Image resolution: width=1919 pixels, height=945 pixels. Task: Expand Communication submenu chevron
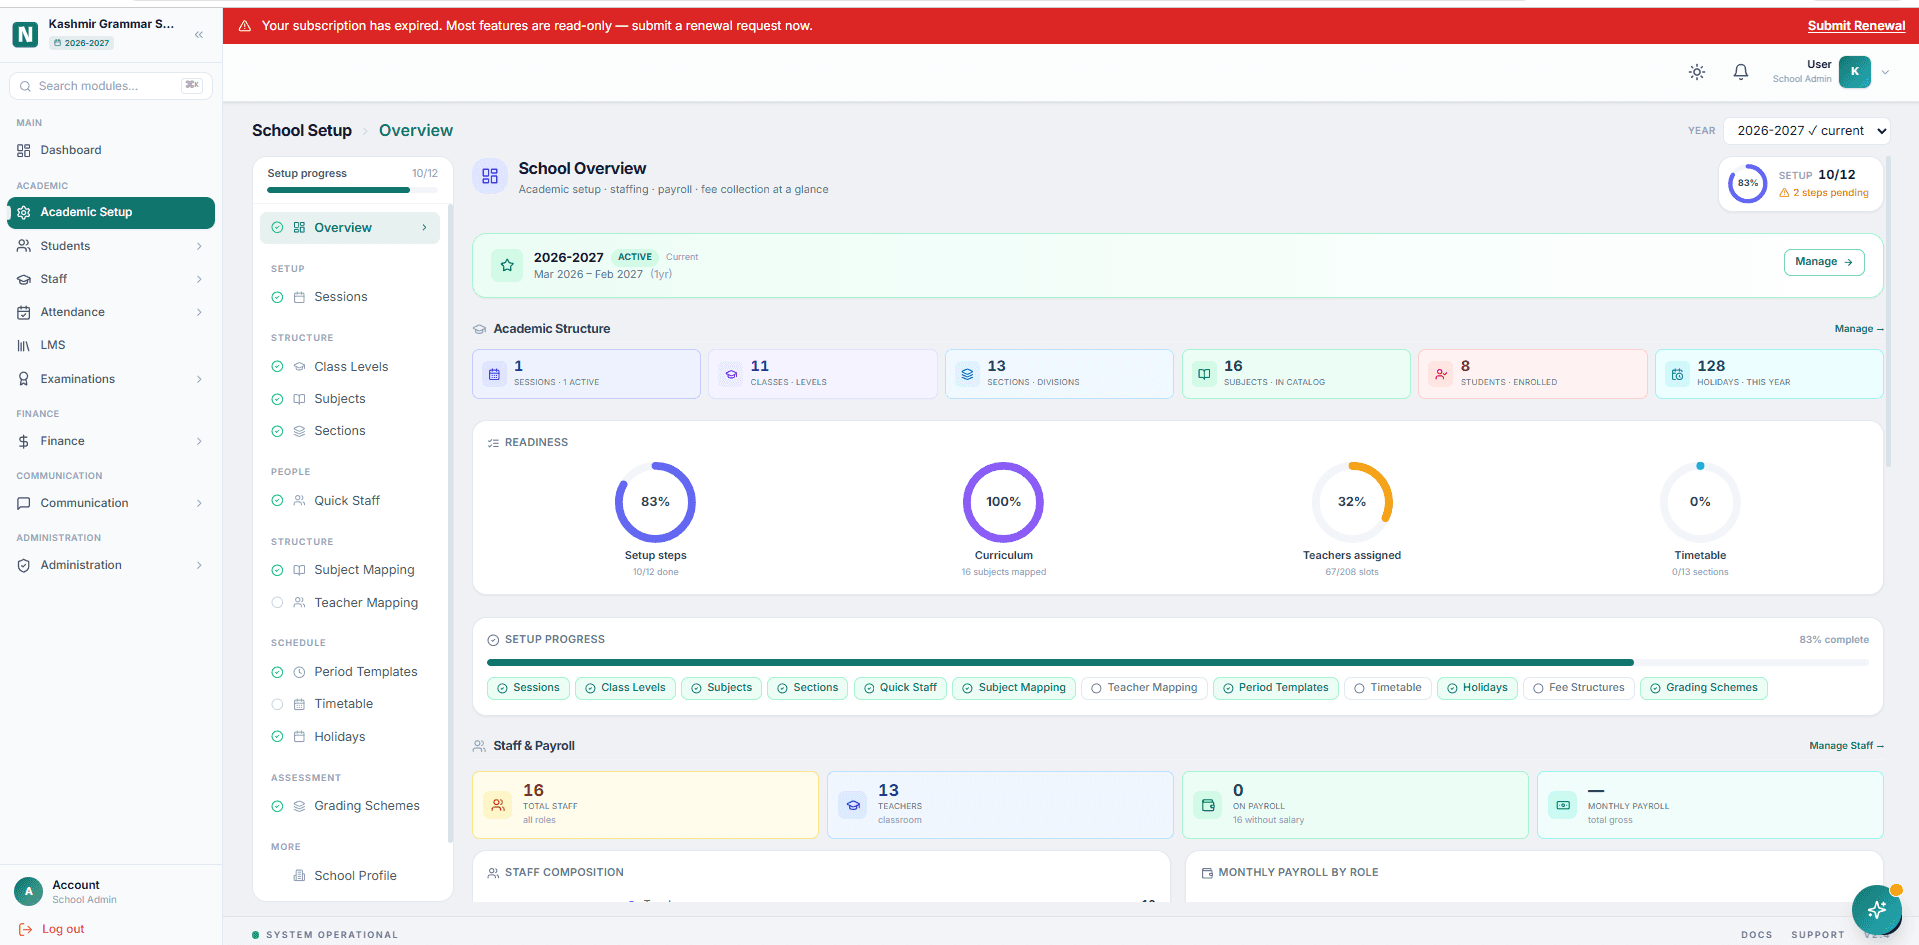(199, 503)
